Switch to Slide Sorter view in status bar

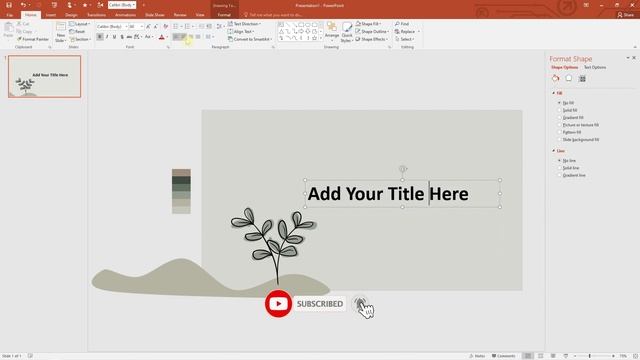pyautogui.click(x=540, y=356)
